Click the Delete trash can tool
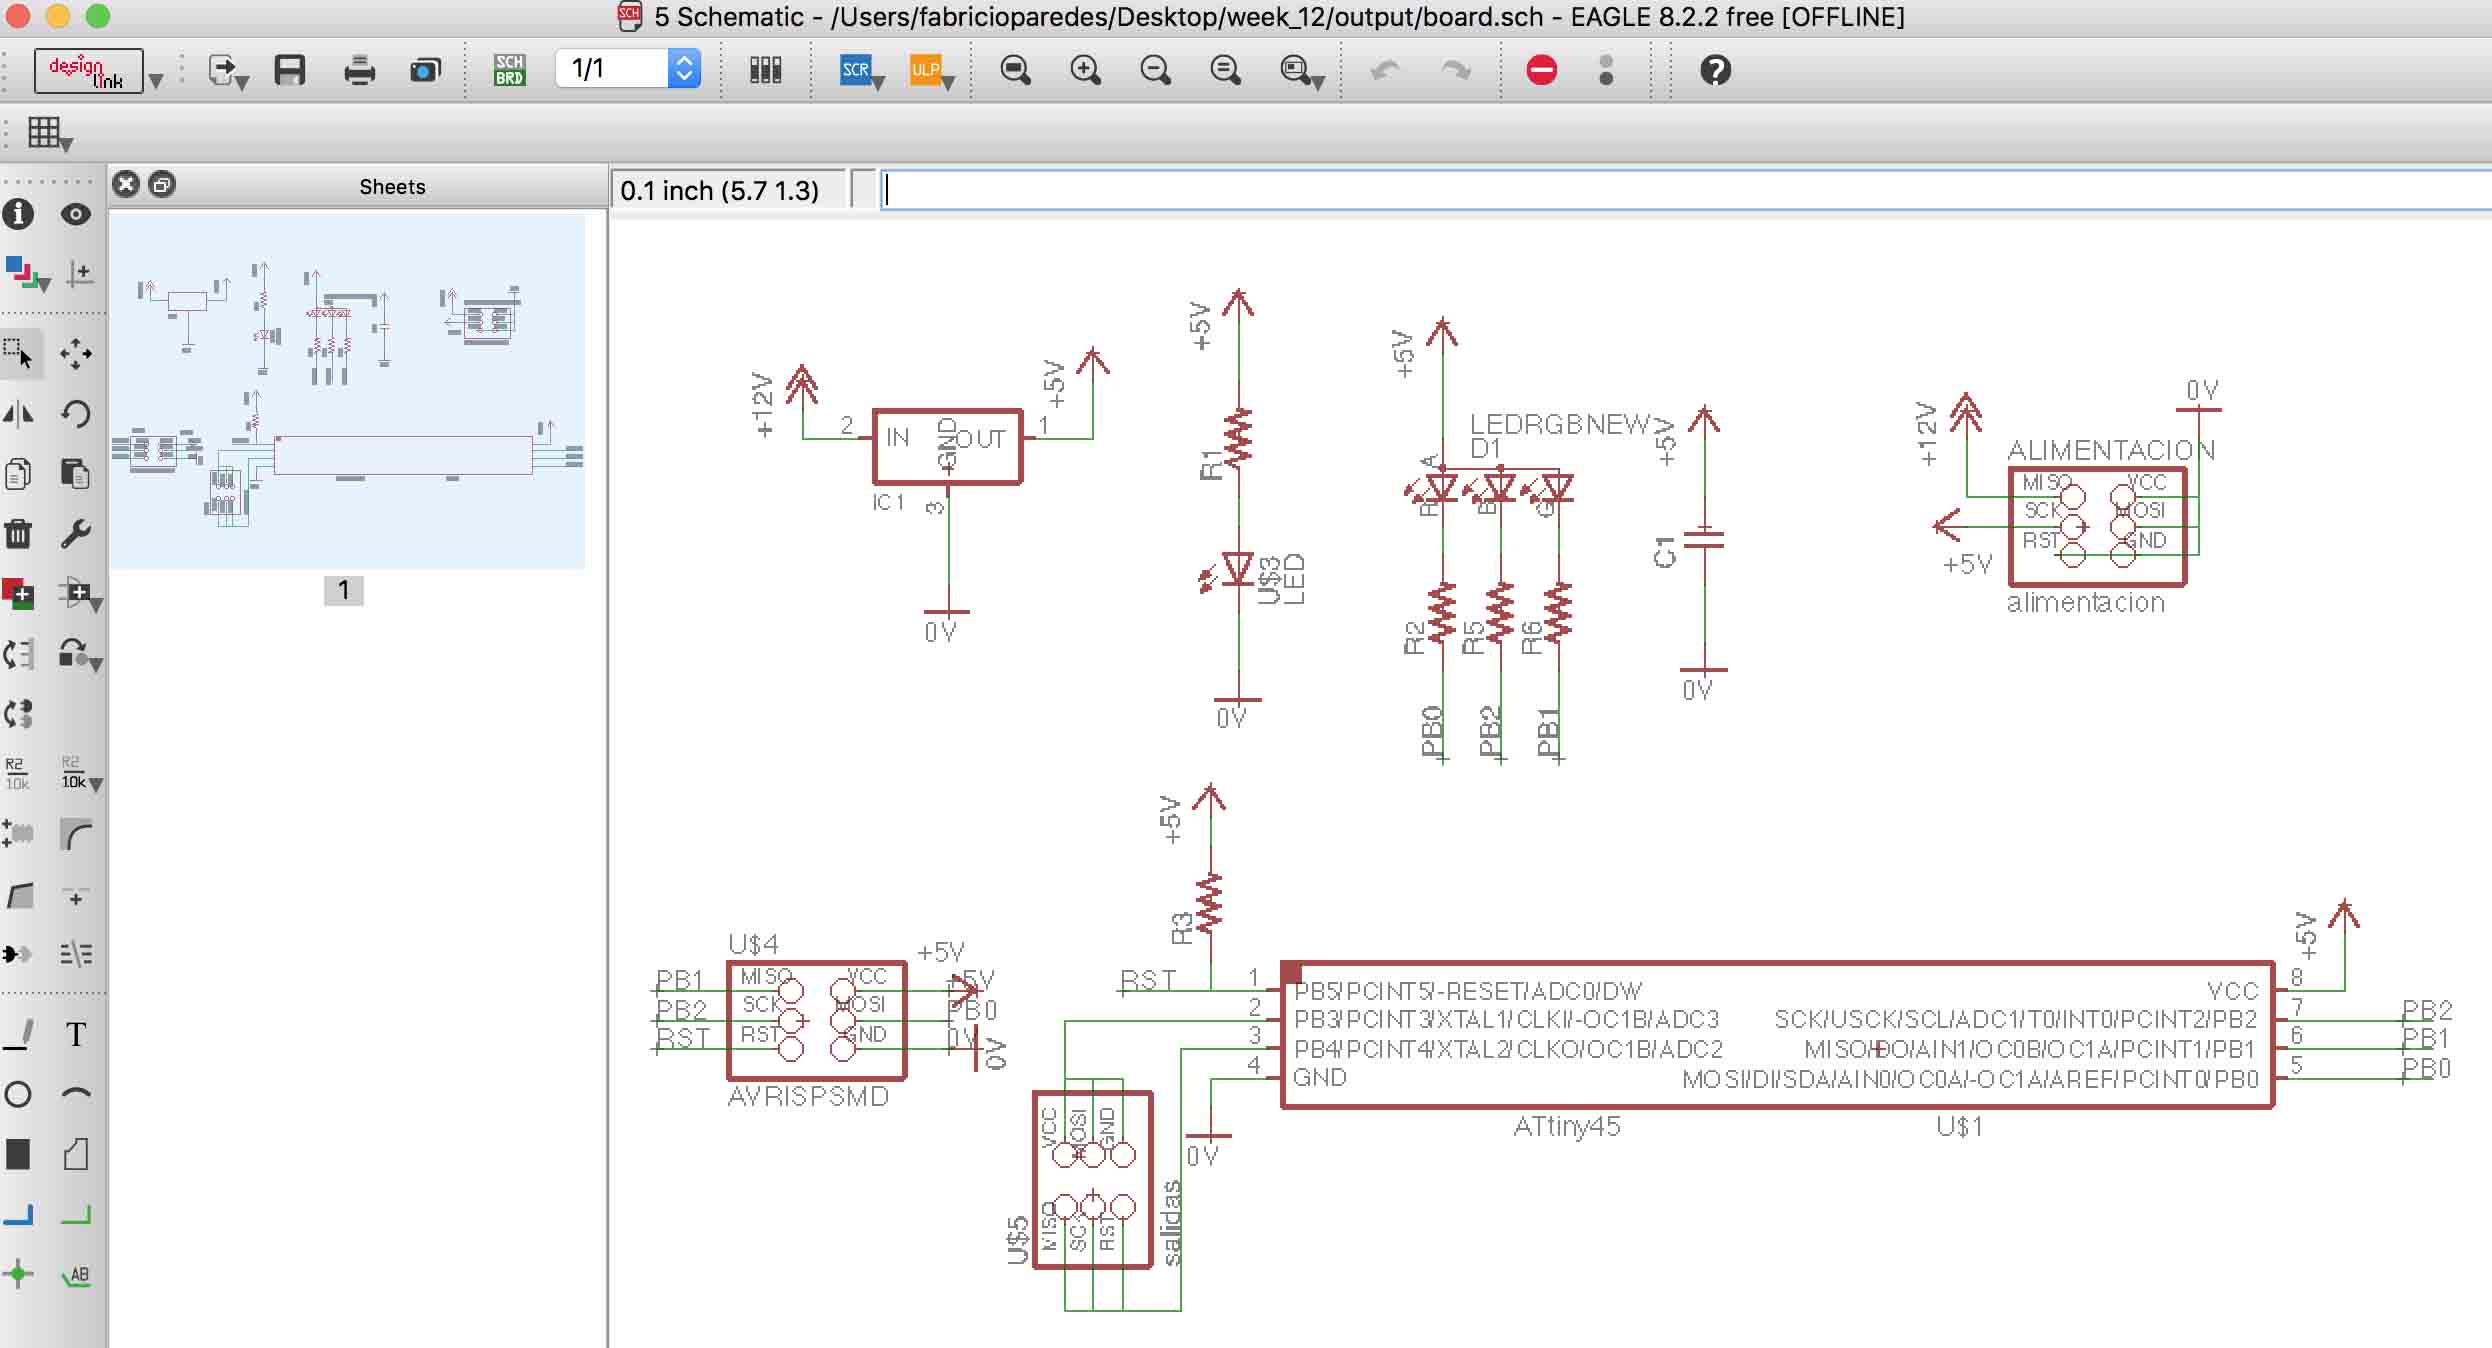The width and height of the screenshot is (2492, 1348). click(x=18, y=534)
